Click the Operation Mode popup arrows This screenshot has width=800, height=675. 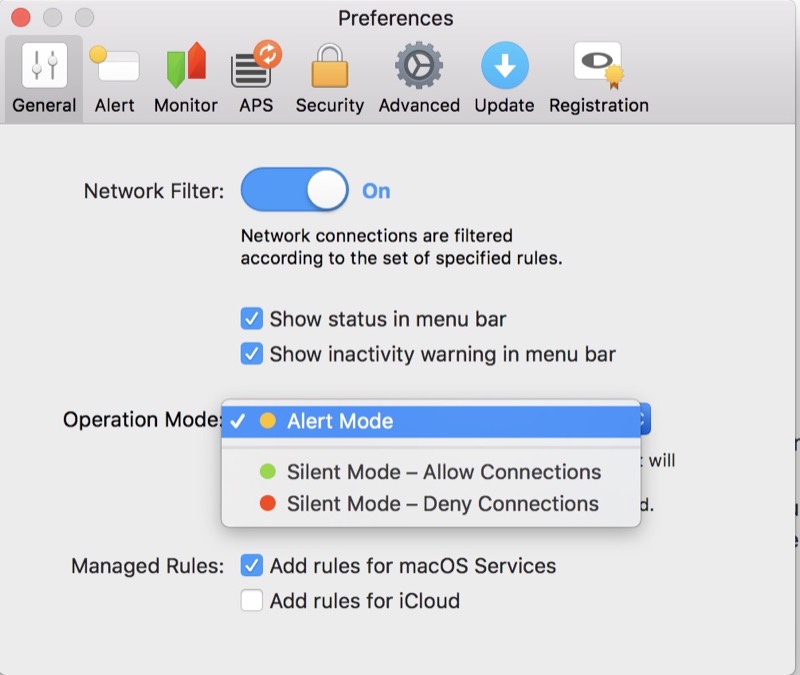tap(644, 421)
